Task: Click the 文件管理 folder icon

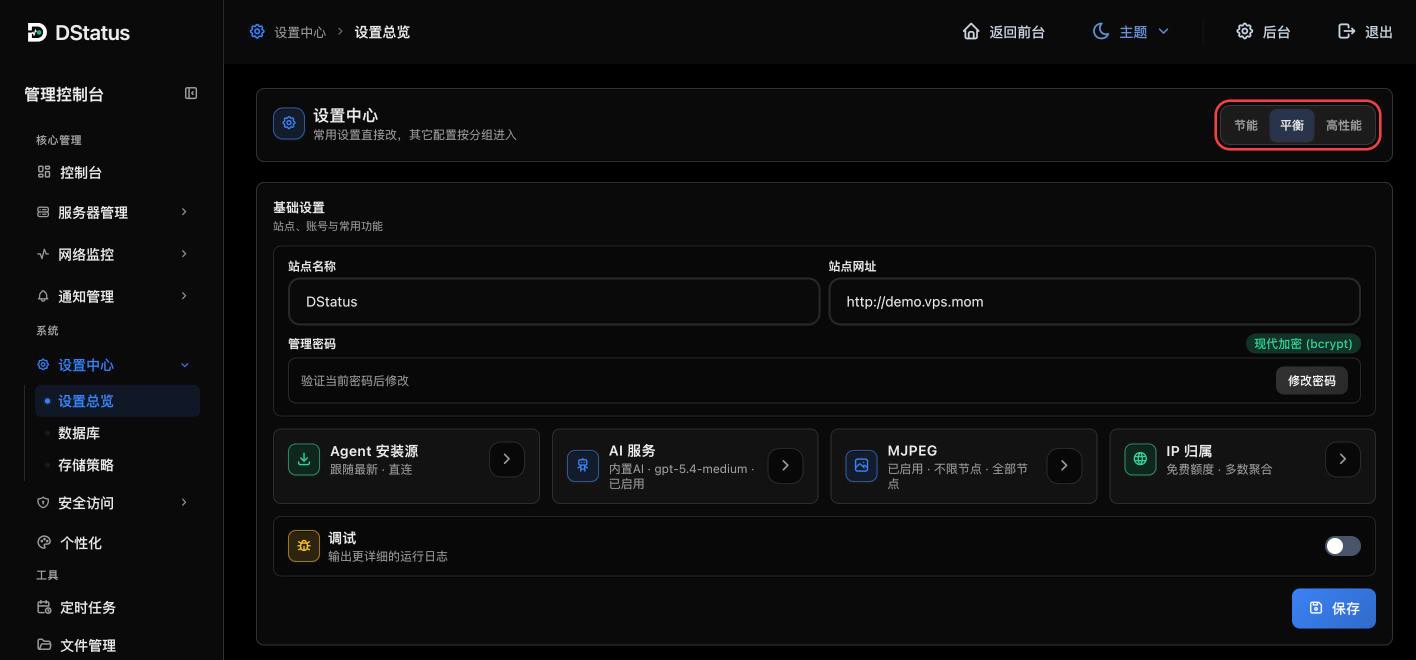Action: pos(44,645)
